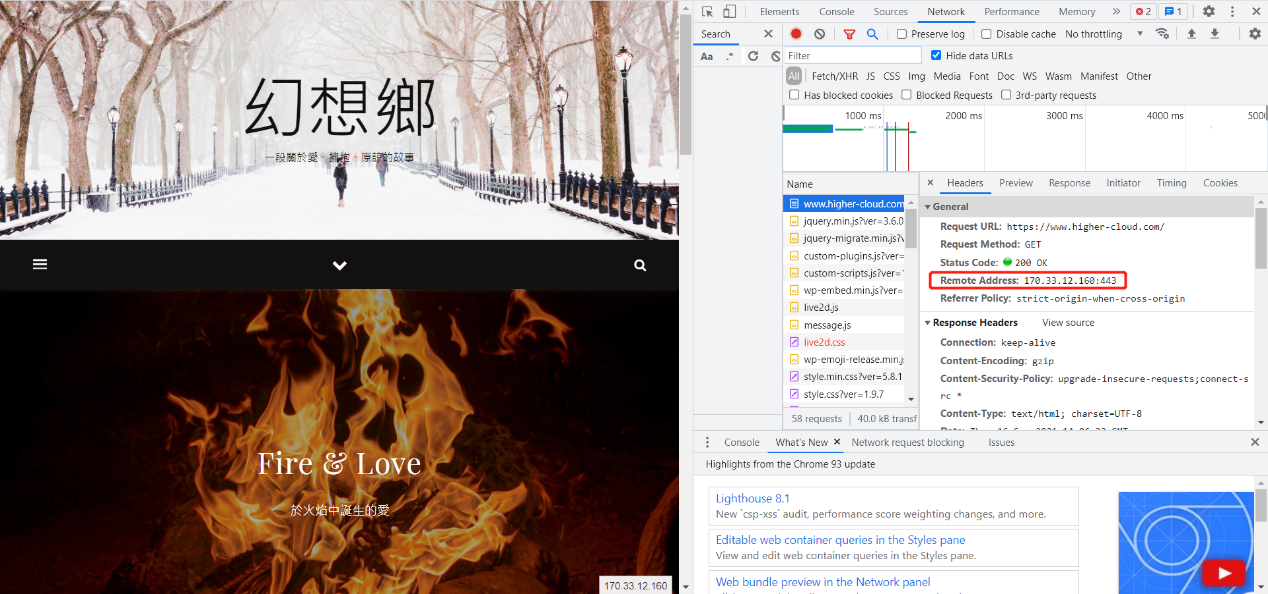Click the import HAR file upload arrow
Screen dimensions: 1268x594
click(1191, 34)
